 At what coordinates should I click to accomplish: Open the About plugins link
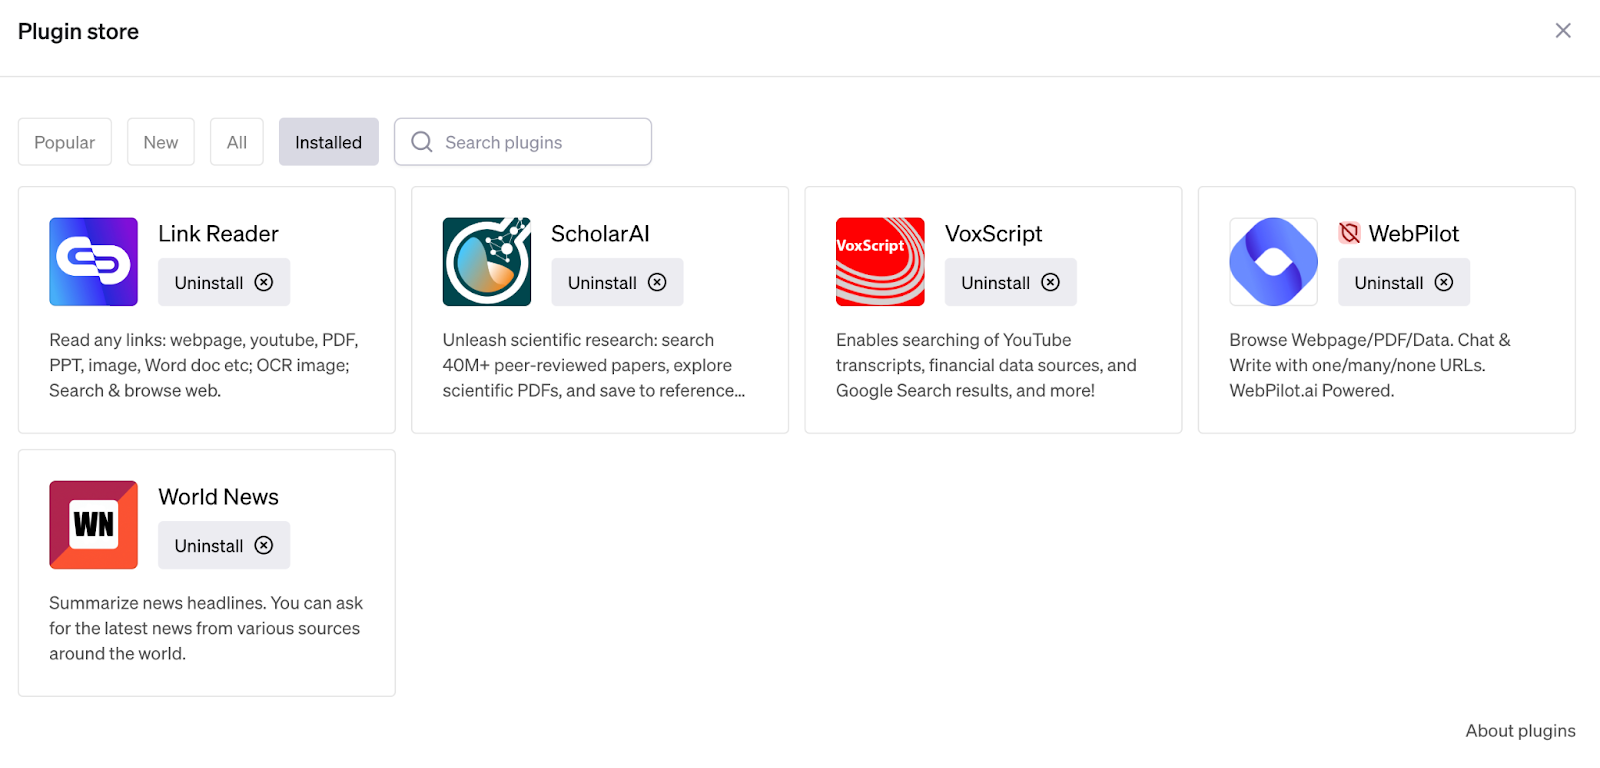1520,731
